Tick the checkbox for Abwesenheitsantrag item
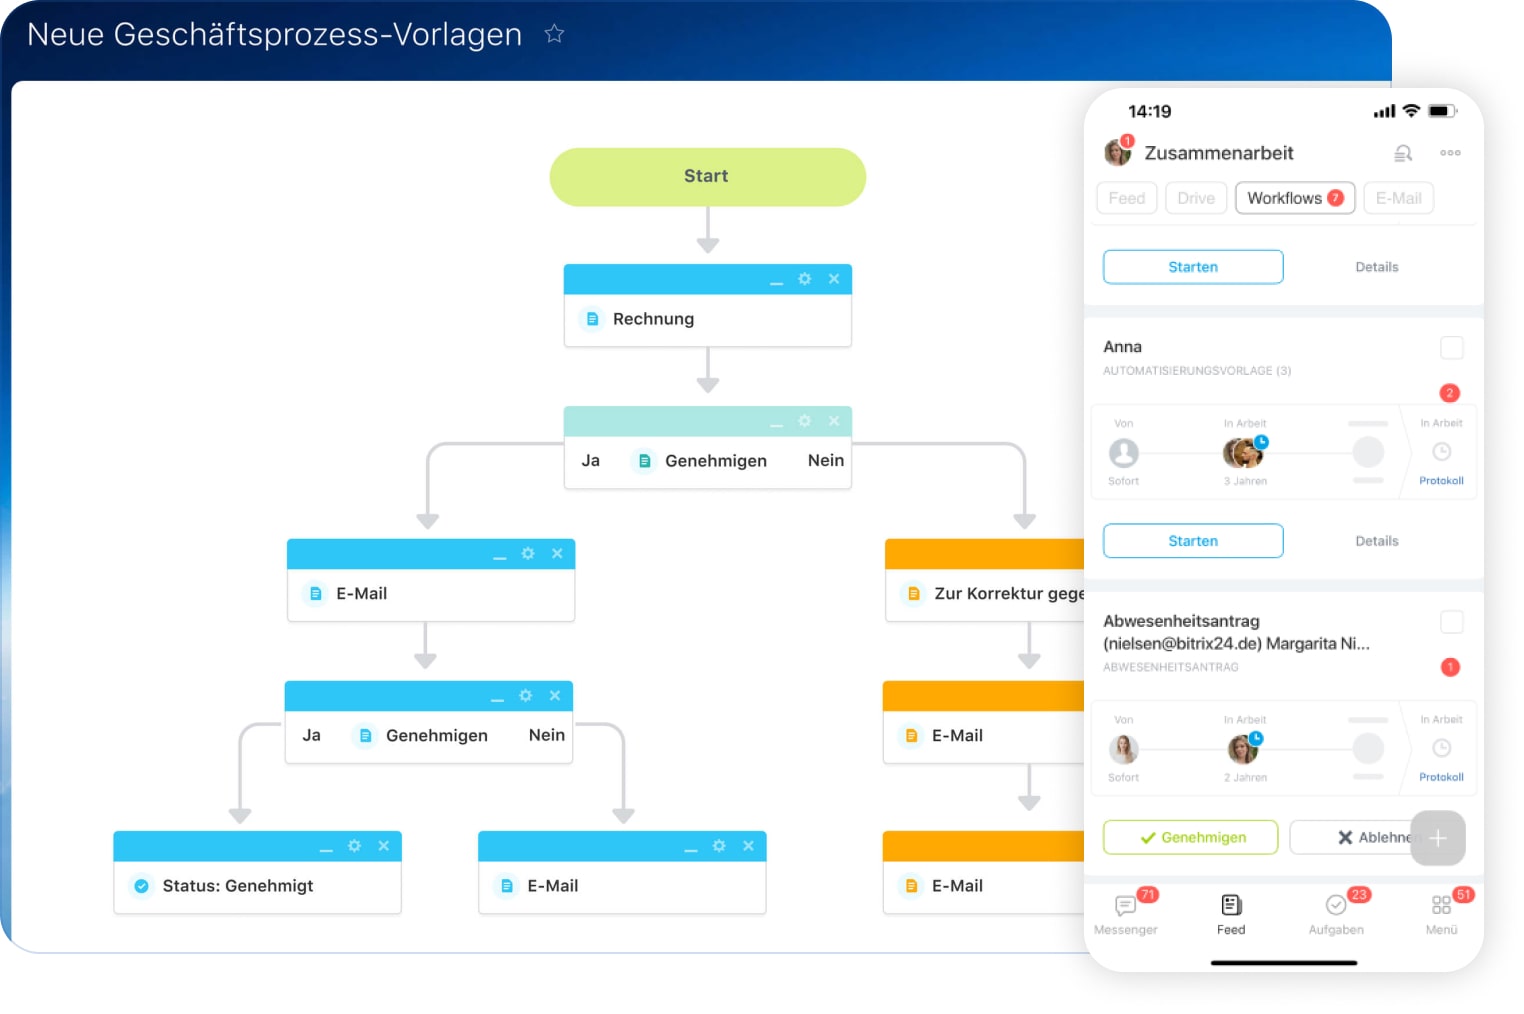 coord(1451,622)
